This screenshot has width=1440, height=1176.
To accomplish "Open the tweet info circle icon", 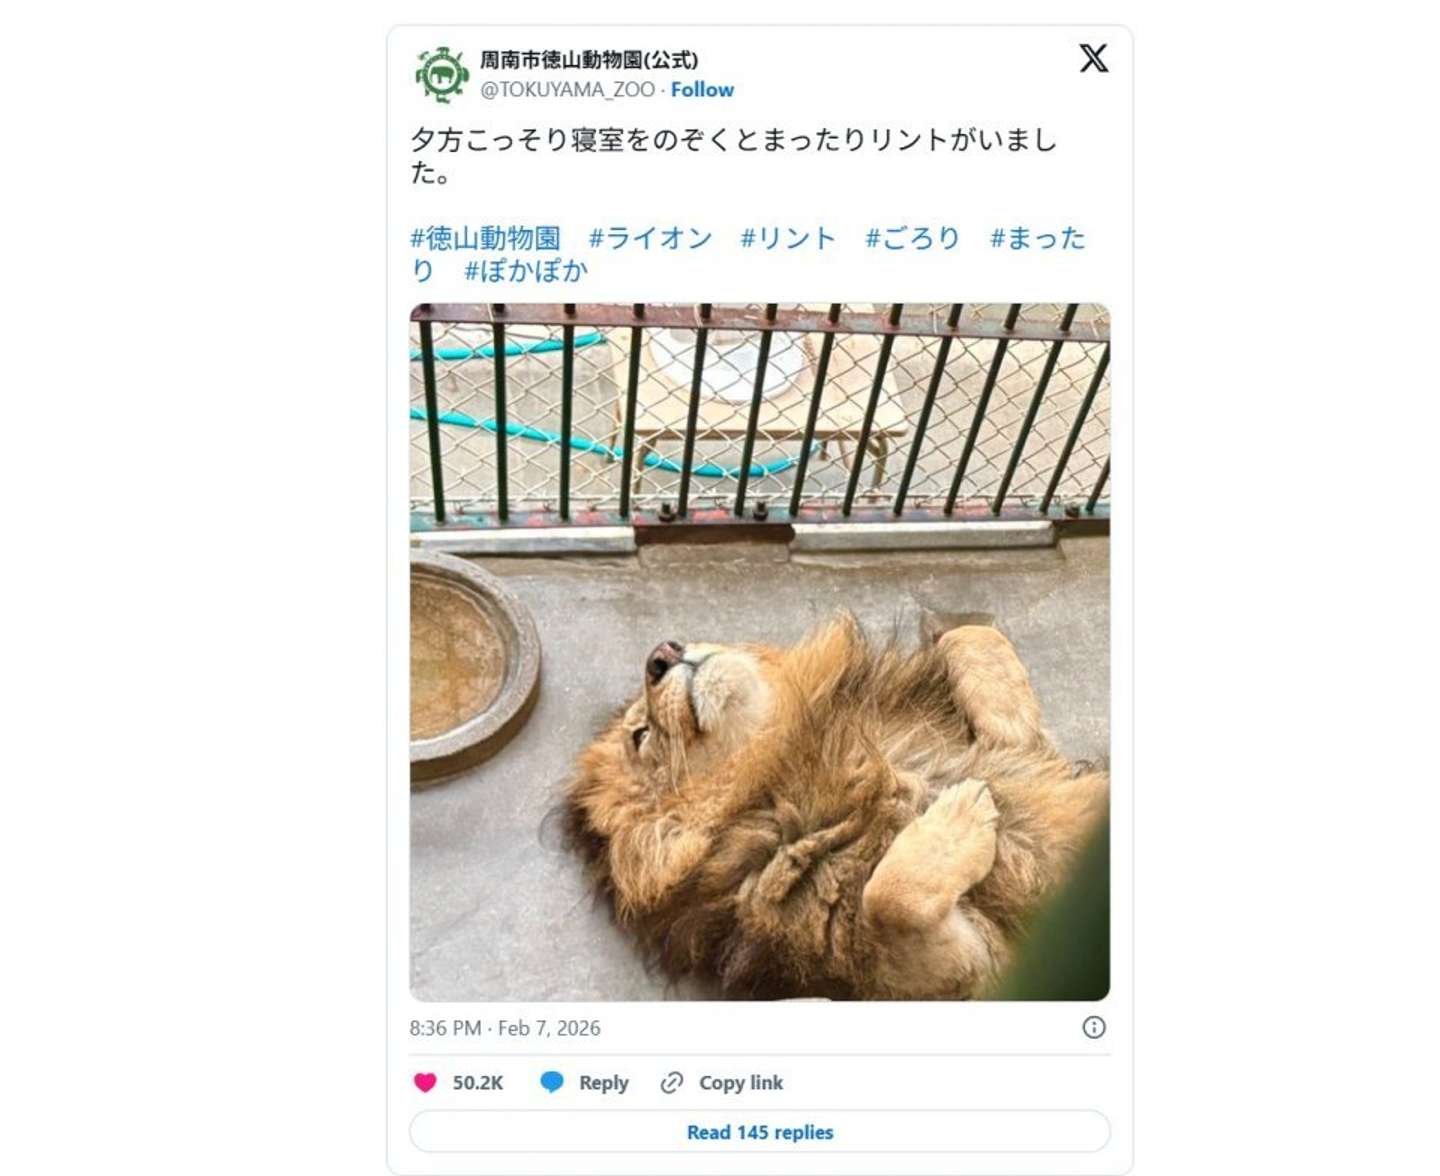I will (1094, 1027).
